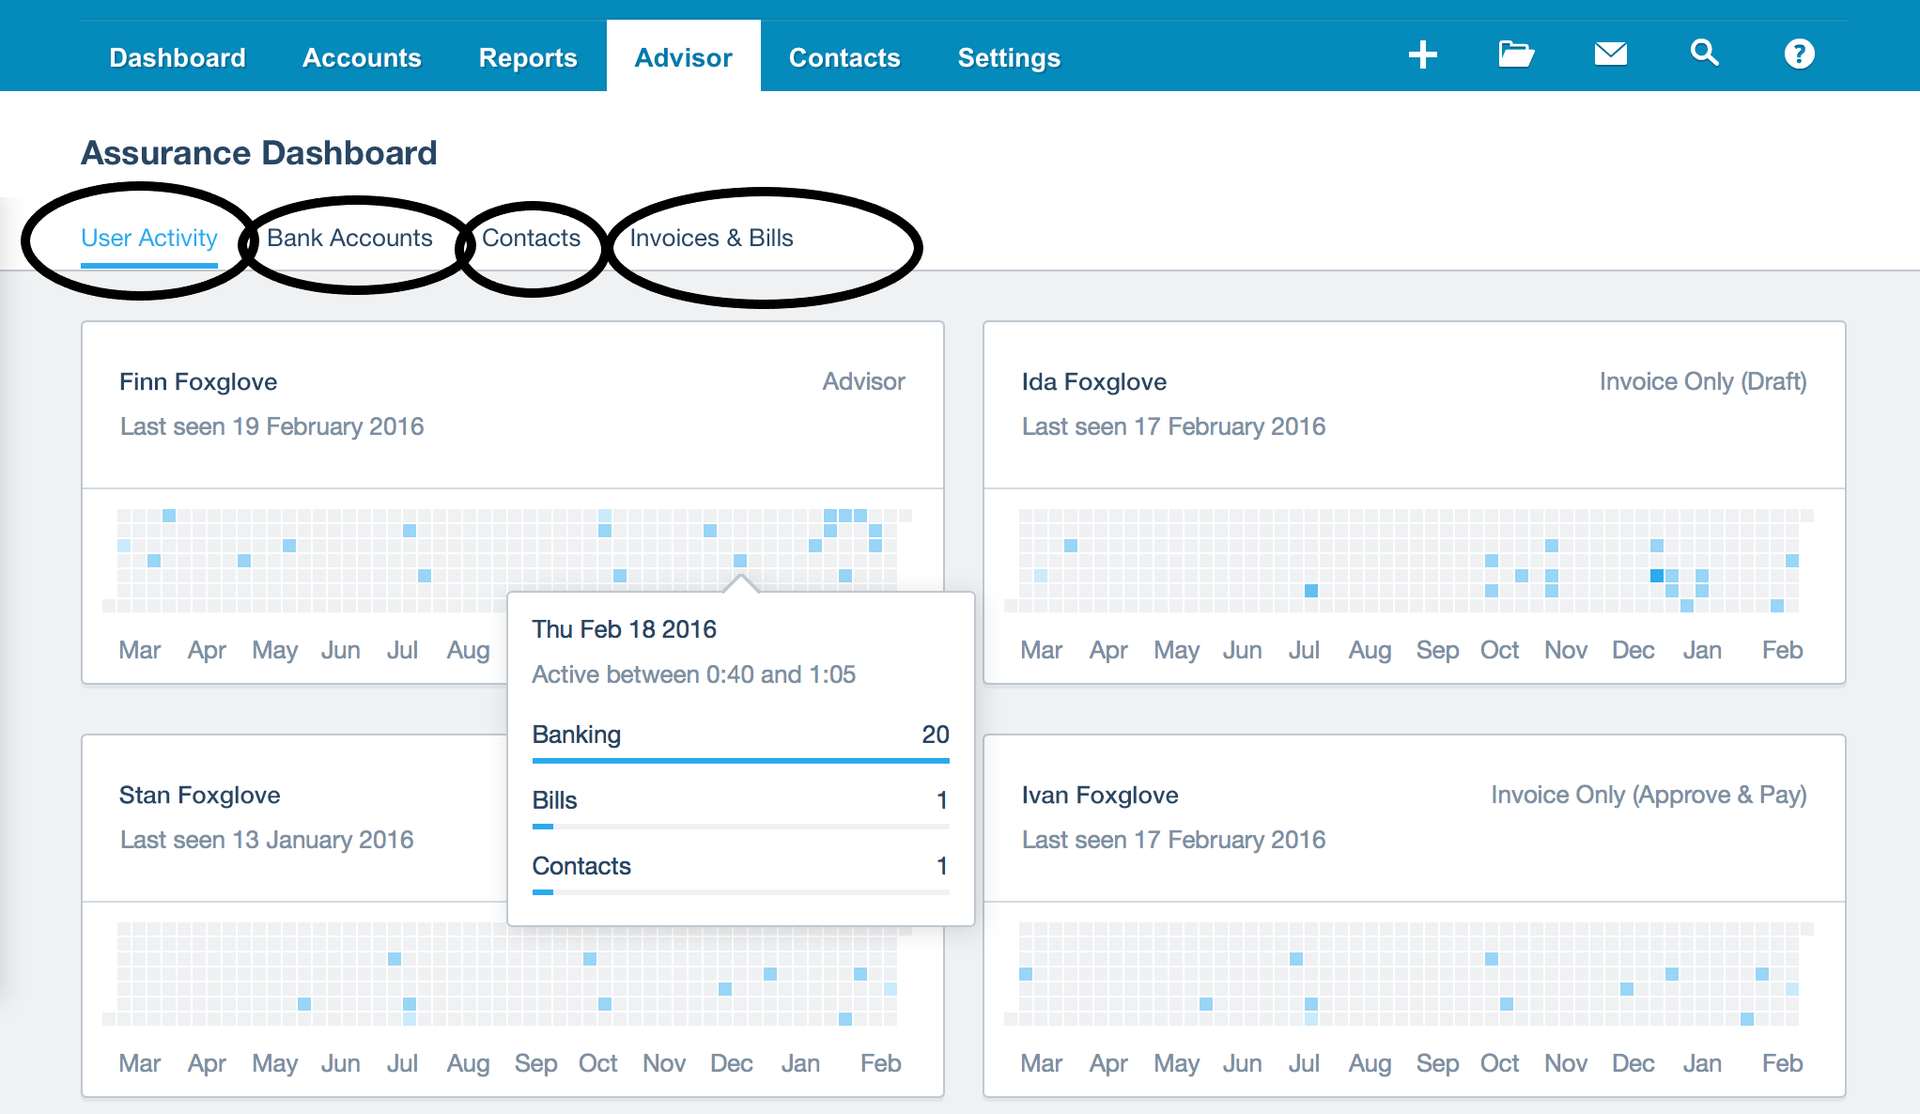Click Ivan Foxglove's user card name
The image size is (1920, 1114).
coord(1099,795)
